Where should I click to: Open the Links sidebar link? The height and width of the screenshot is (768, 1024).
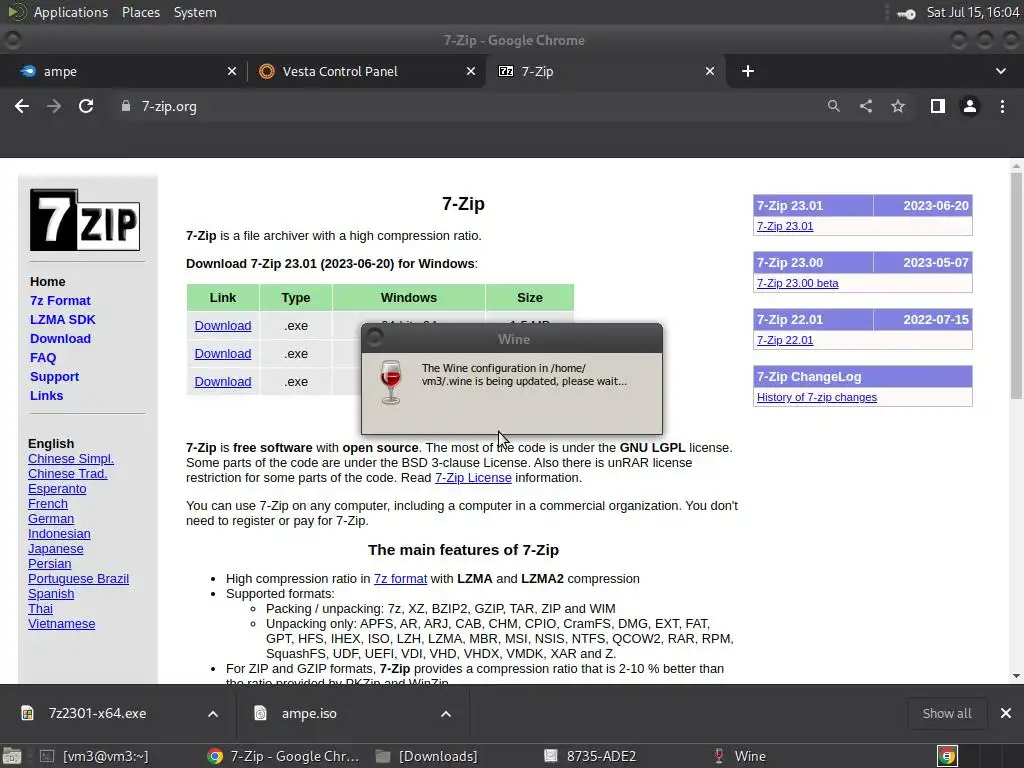(x=46, y=395)
